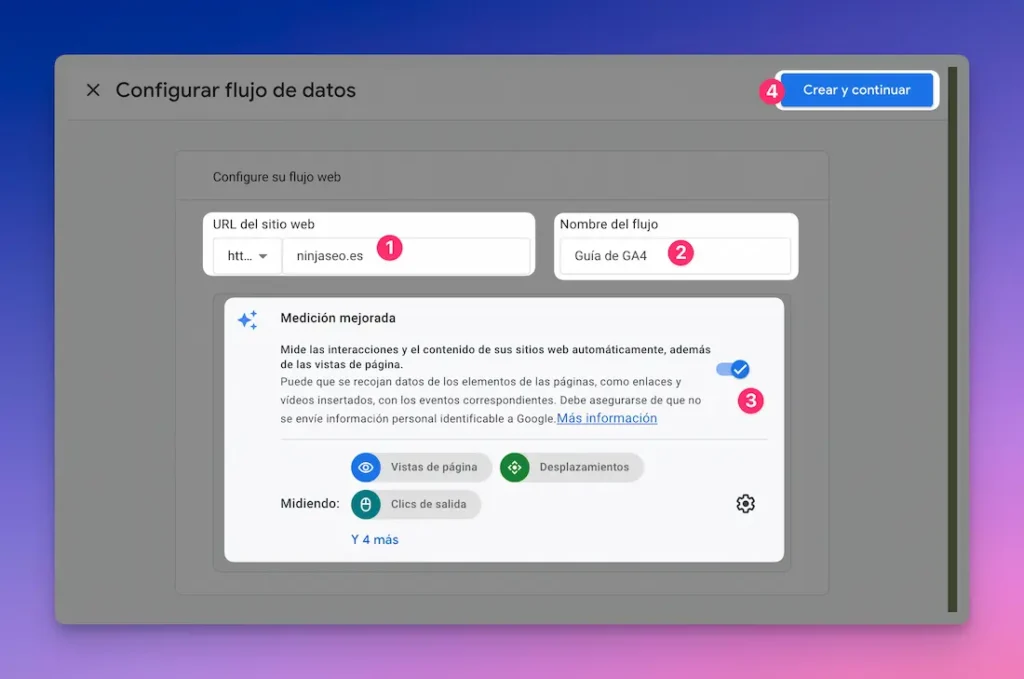Click the eye icon on Vistas de página chip
The width and height of the screenshot is (1024, 679).
click(x=367, y=467)
